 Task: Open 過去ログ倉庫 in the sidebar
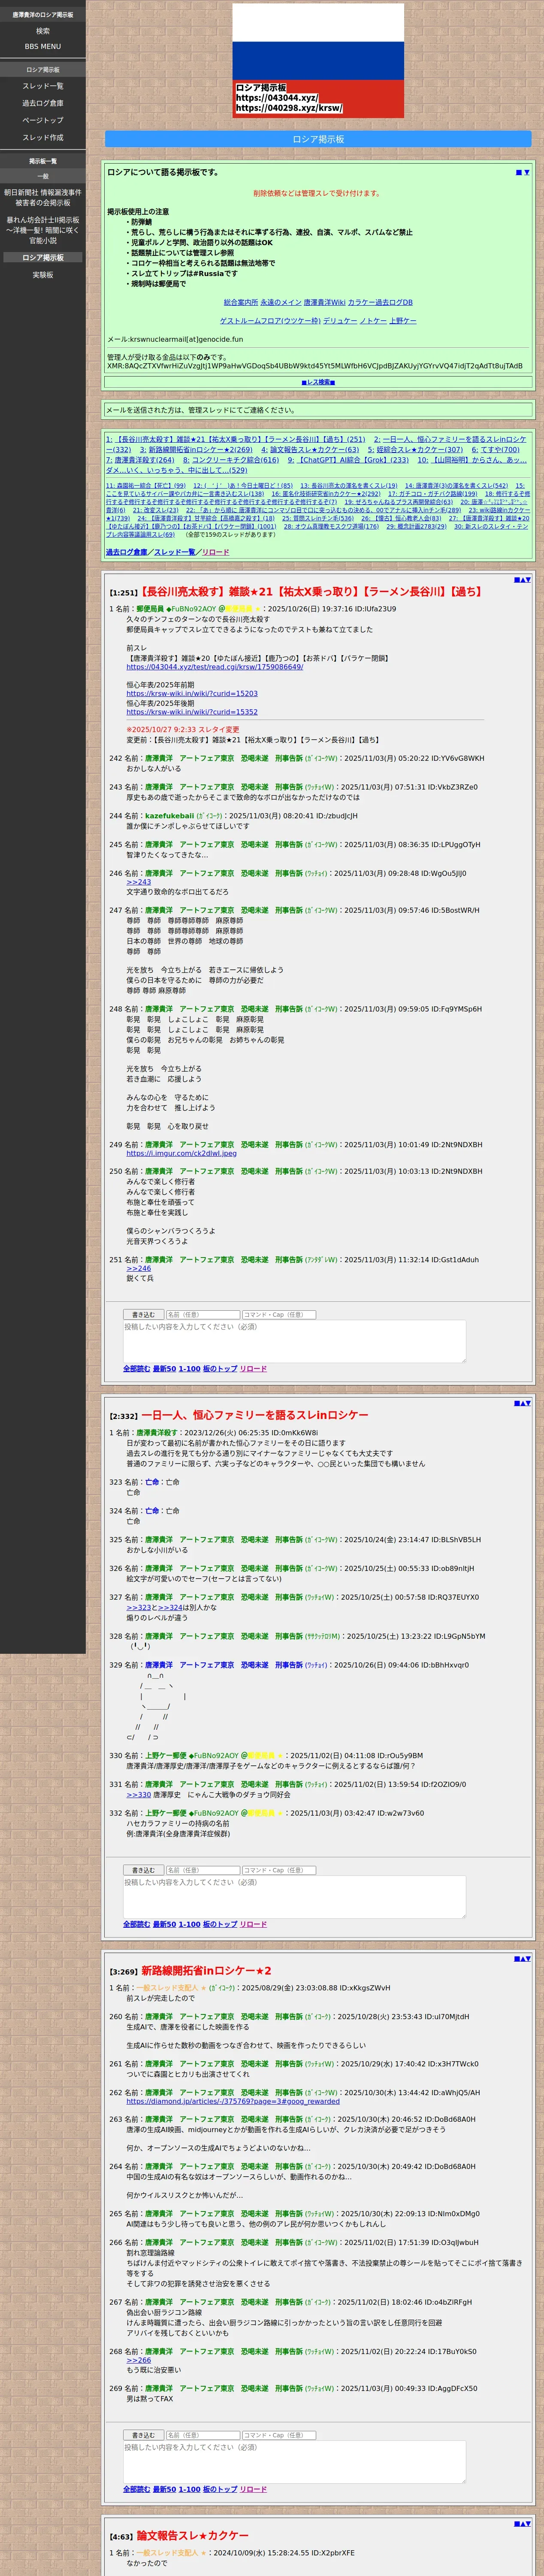[x=43, y=103]
